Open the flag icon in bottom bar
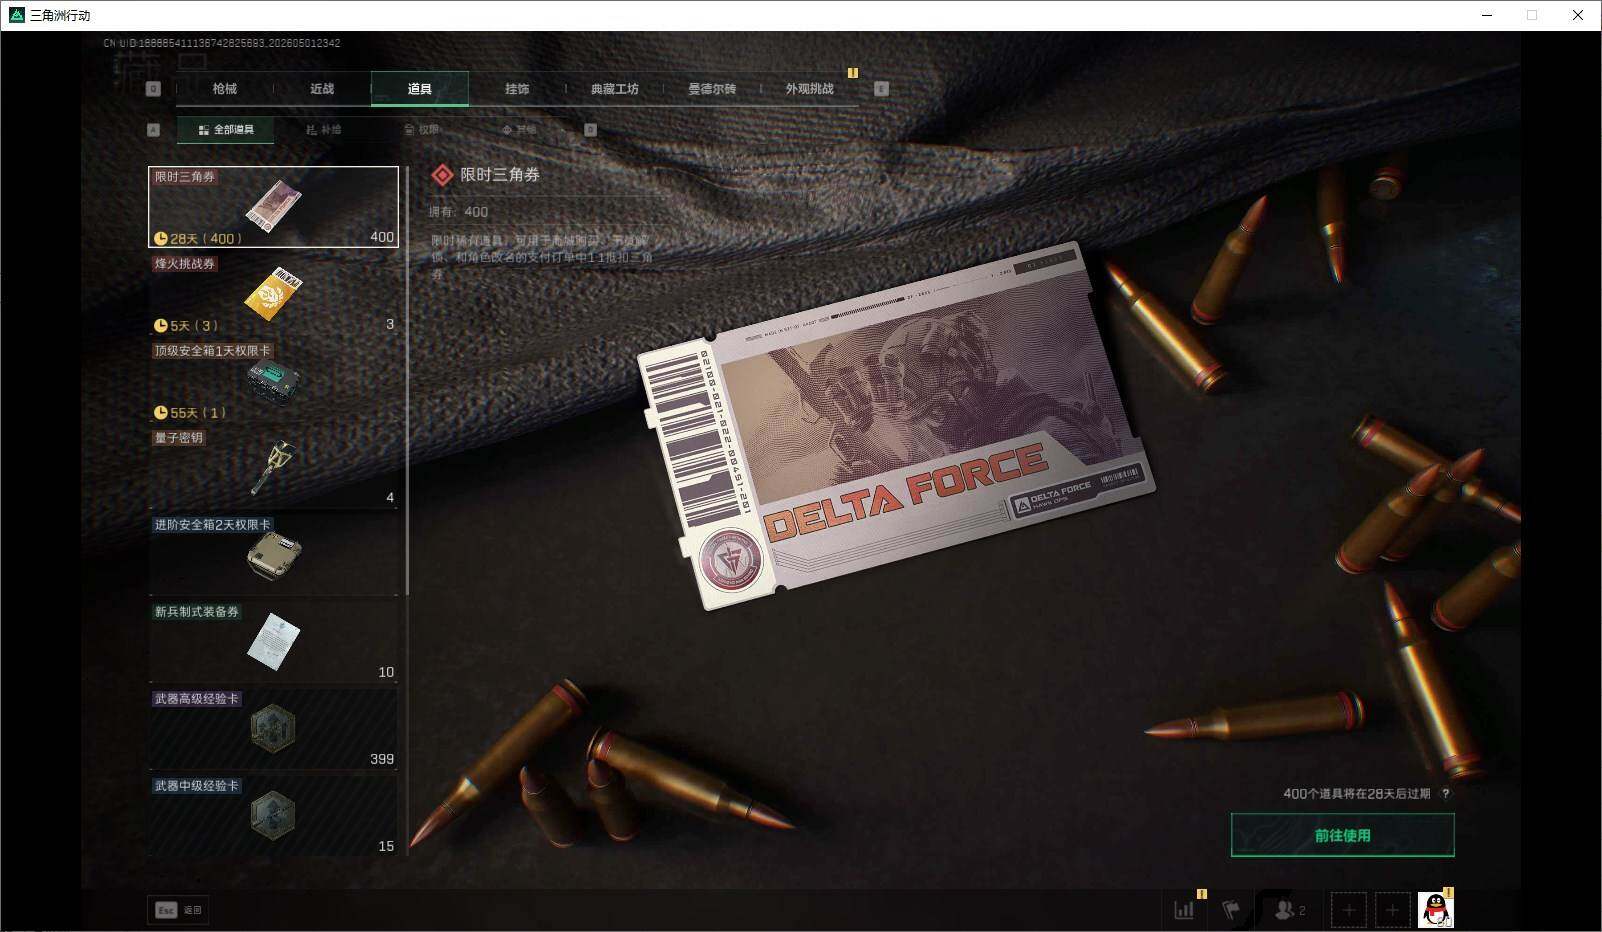Viewport: 1602px width, 932px height. (1231, 910)
